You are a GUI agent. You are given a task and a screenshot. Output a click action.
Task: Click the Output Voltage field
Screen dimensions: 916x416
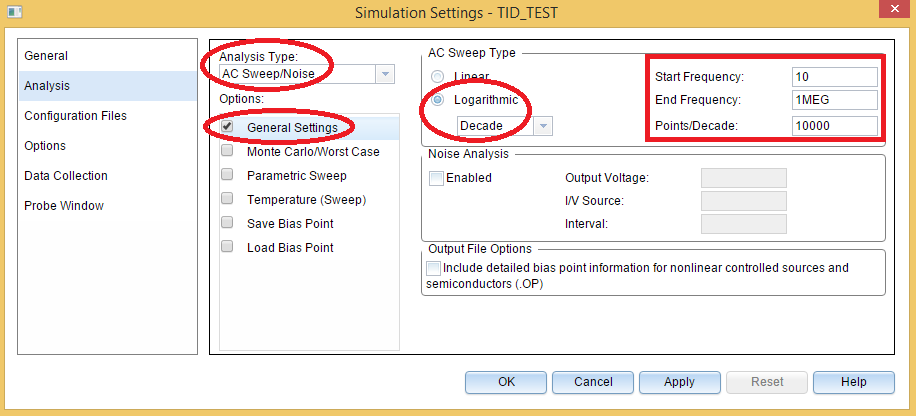744,178
